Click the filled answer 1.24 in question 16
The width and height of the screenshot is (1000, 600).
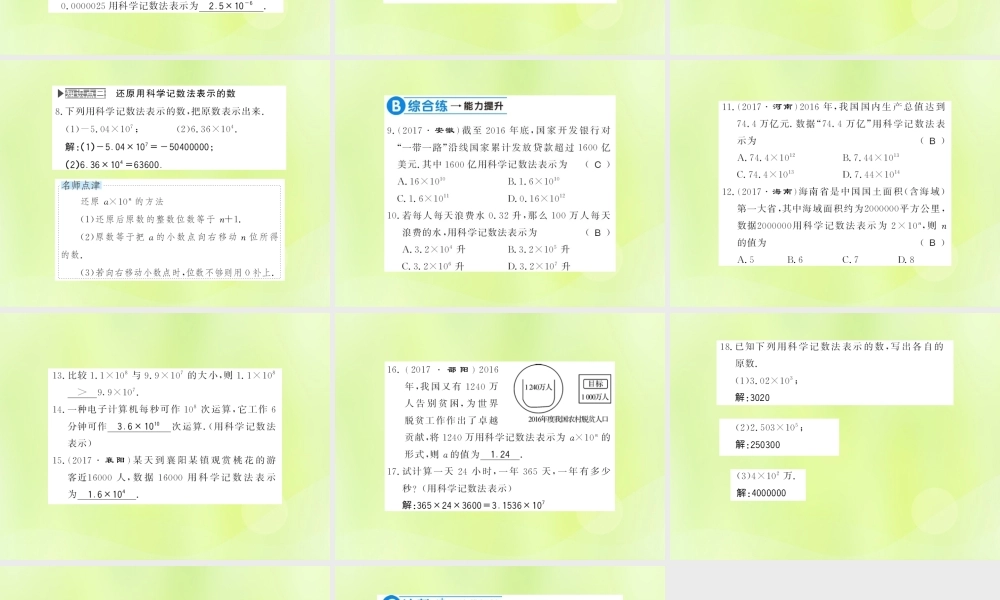click(501, 455)
